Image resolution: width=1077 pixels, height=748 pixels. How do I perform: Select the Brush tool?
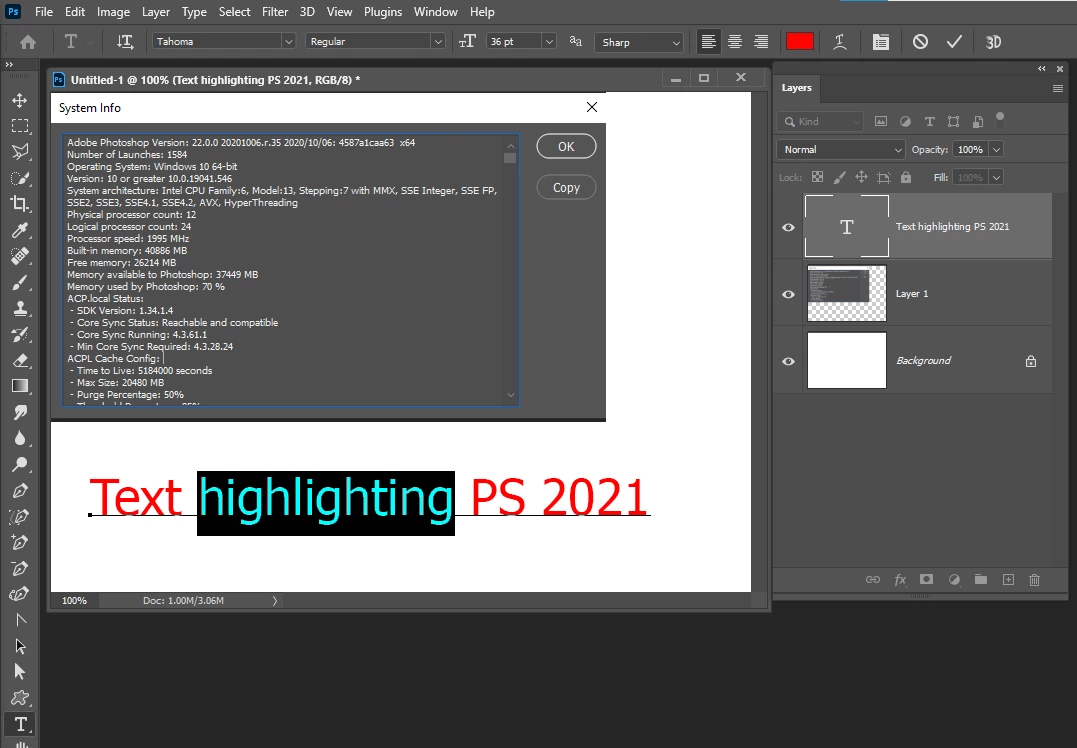tap(19, 282)
